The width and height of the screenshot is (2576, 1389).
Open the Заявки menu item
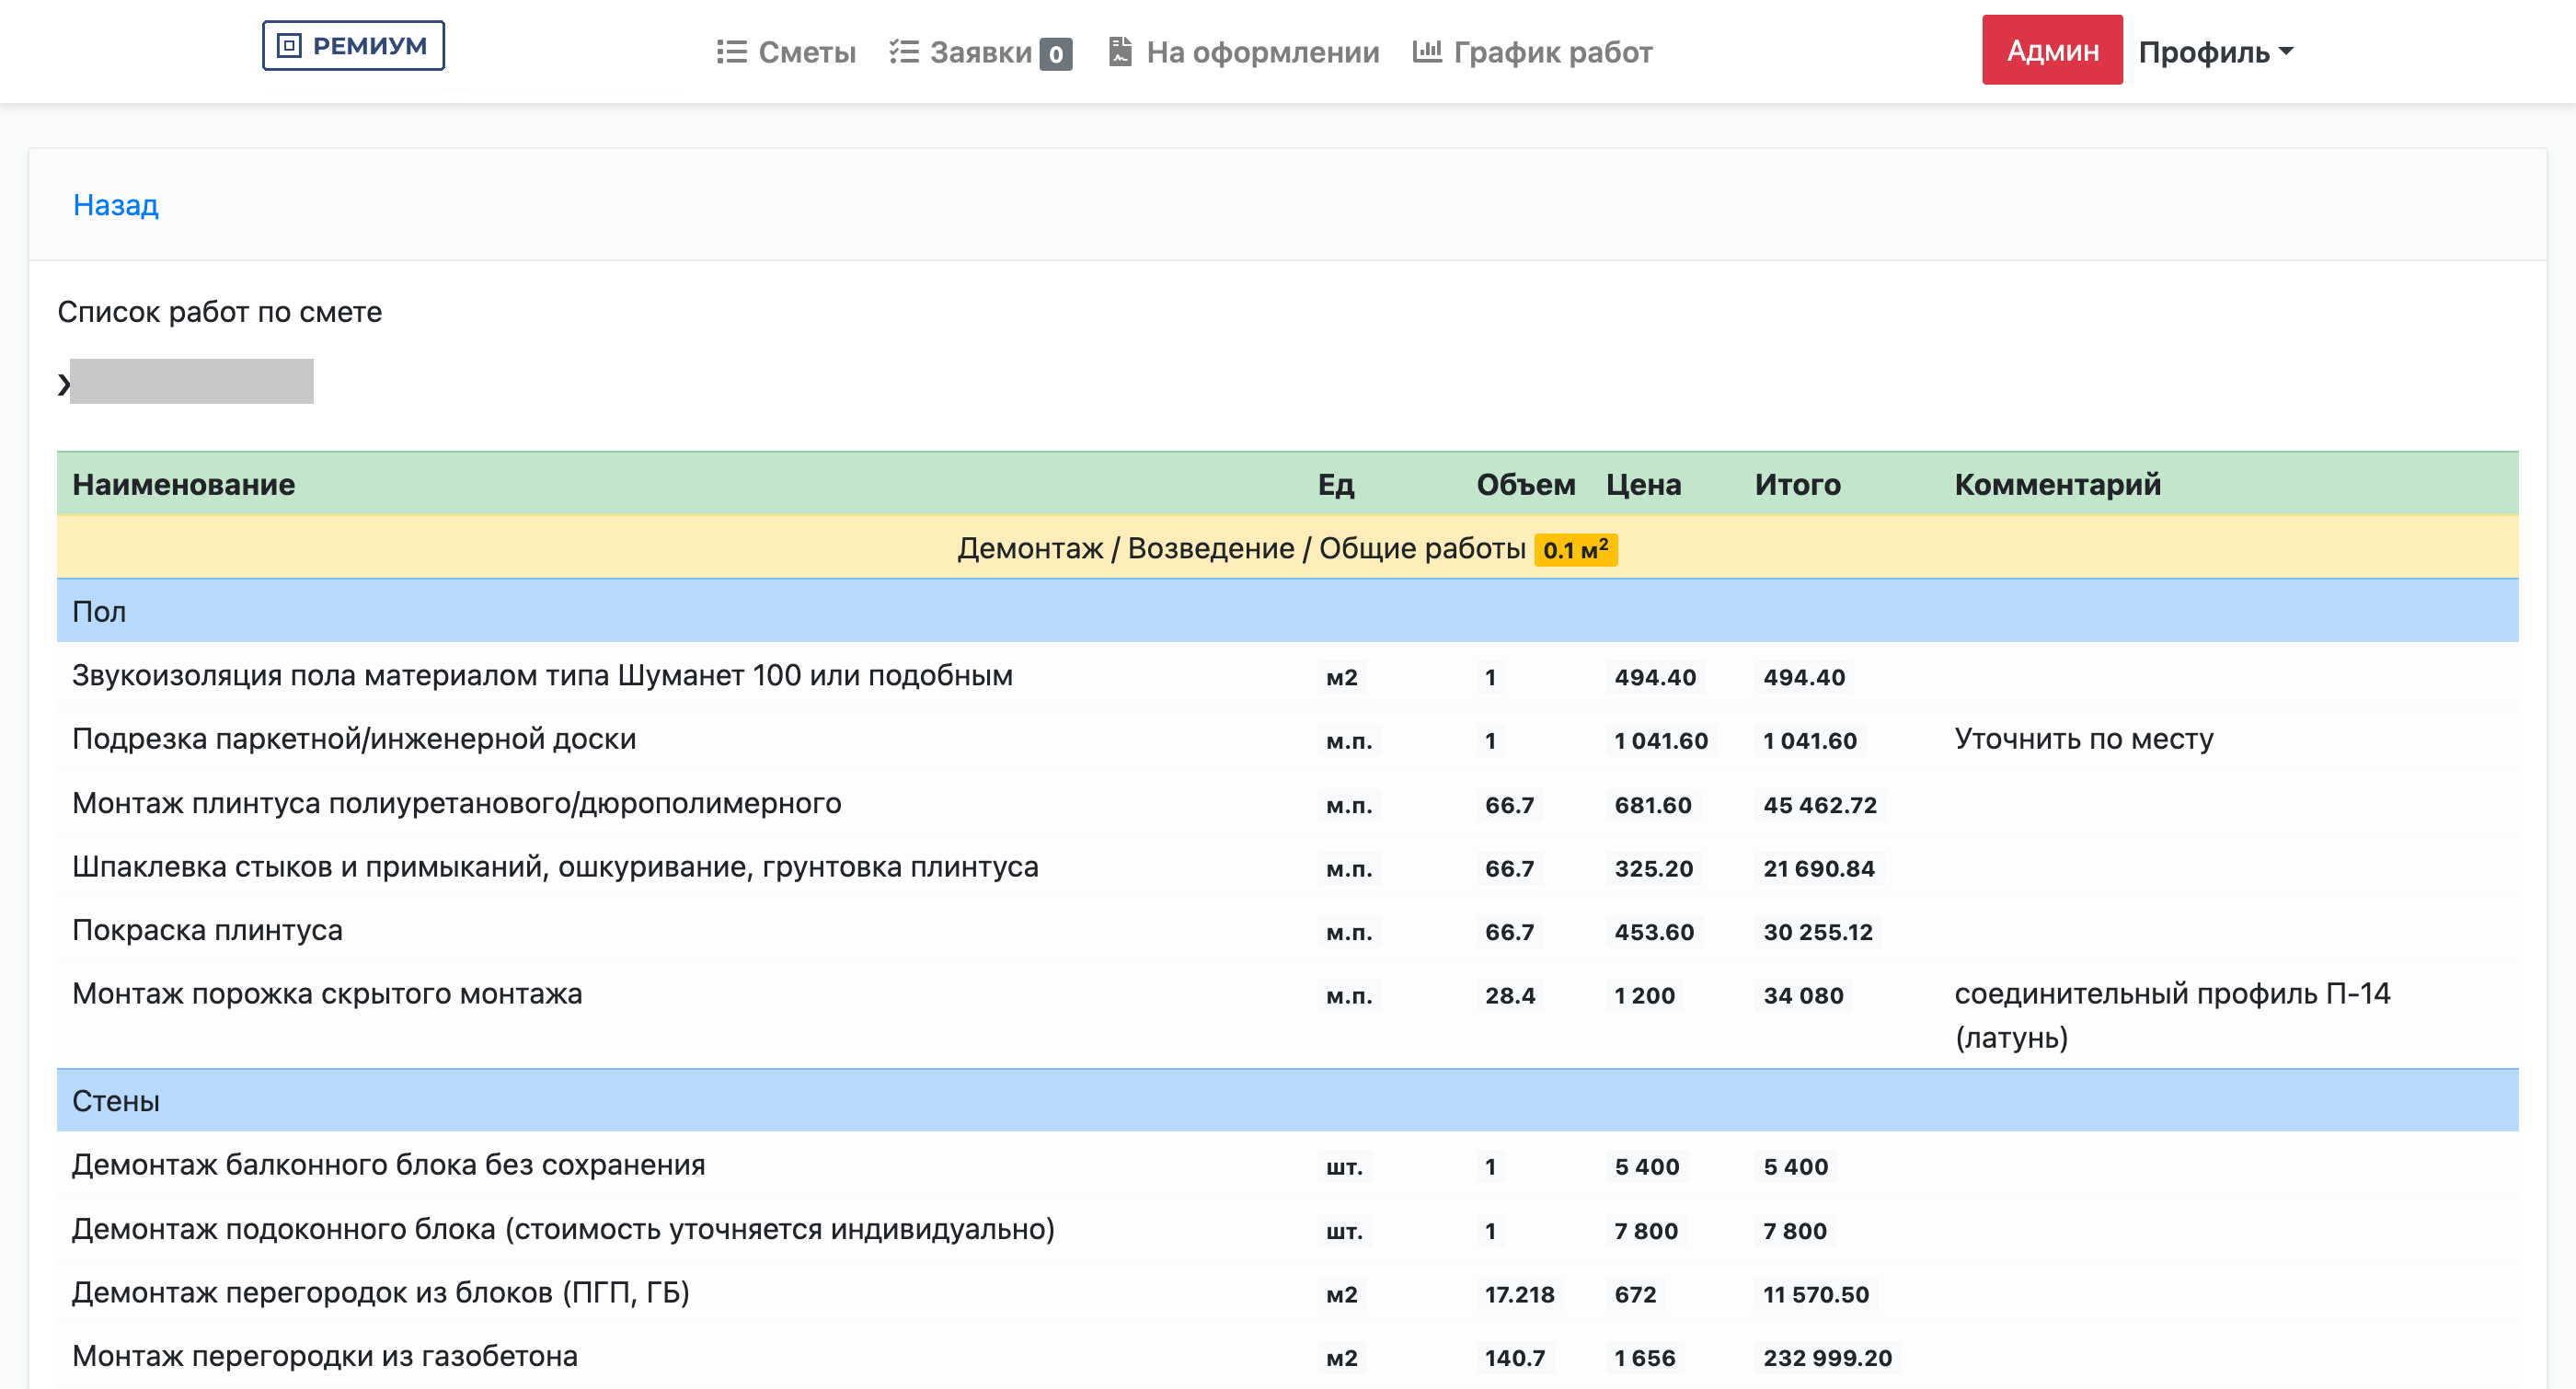pyautogui.click(x=980, y=52)
